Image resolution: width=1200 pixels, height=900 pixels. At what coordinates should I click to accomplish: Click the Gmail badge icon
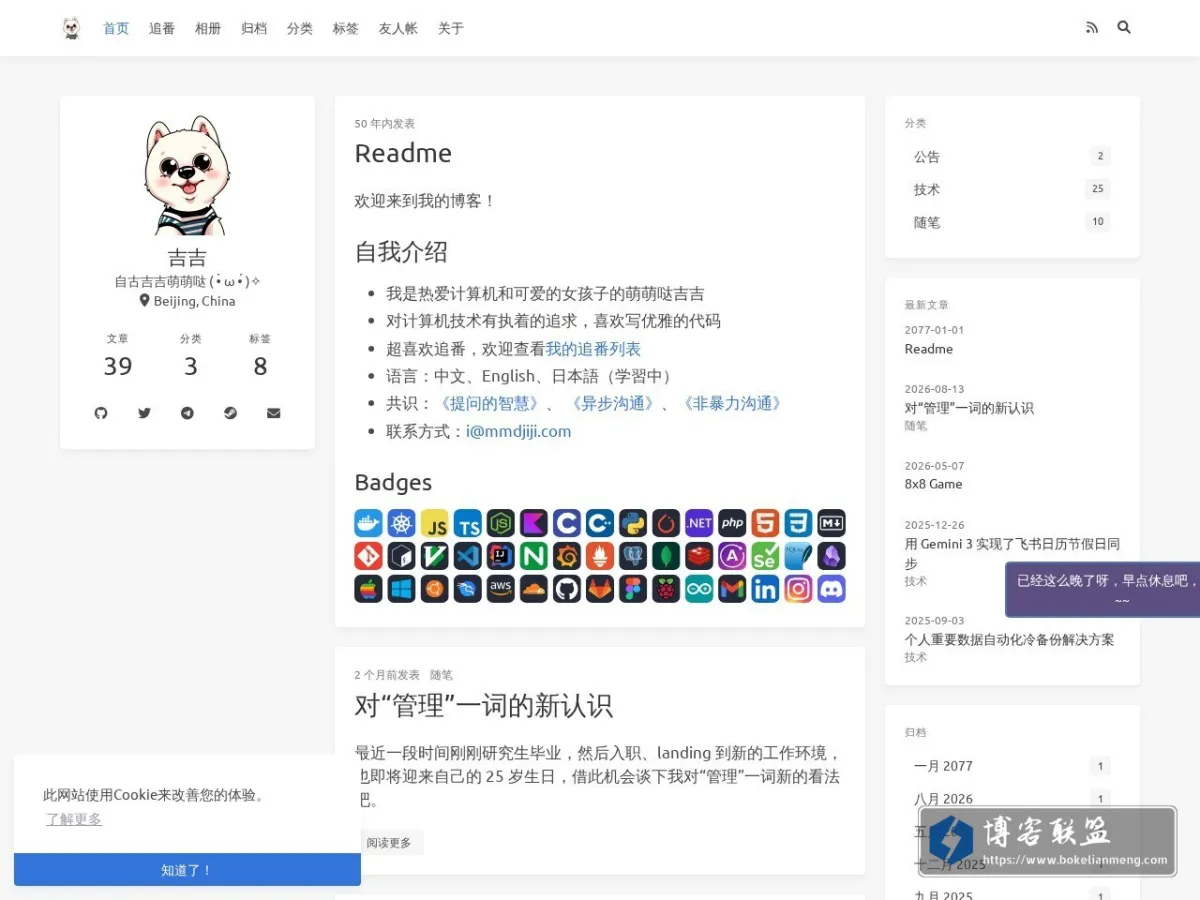pos(732,589)
